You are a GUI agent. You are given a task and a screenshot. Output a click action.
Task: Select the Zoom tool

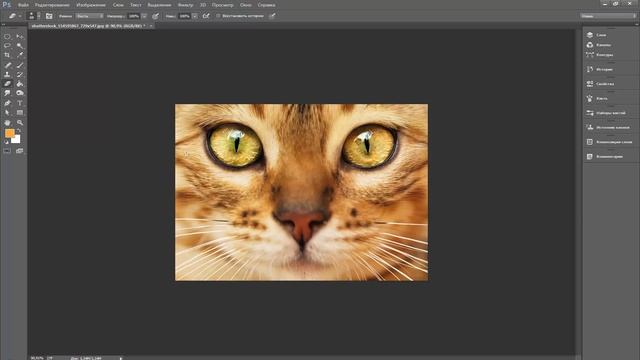[x=20, y=122]
